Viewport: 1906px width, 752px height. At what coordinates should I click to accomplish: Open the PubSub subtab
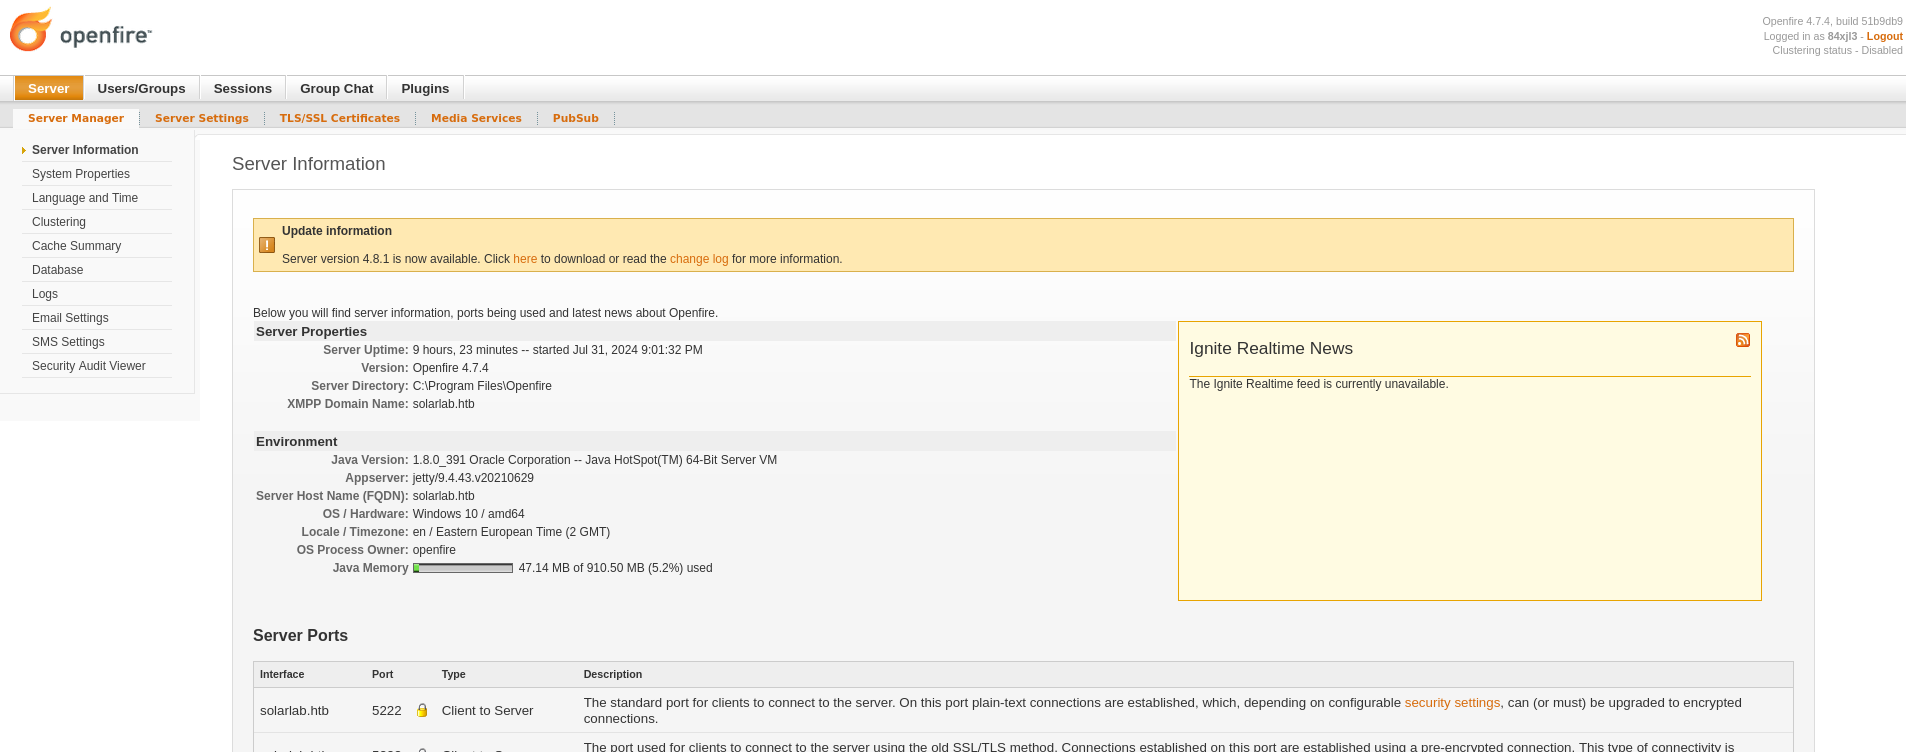(576, 118)
